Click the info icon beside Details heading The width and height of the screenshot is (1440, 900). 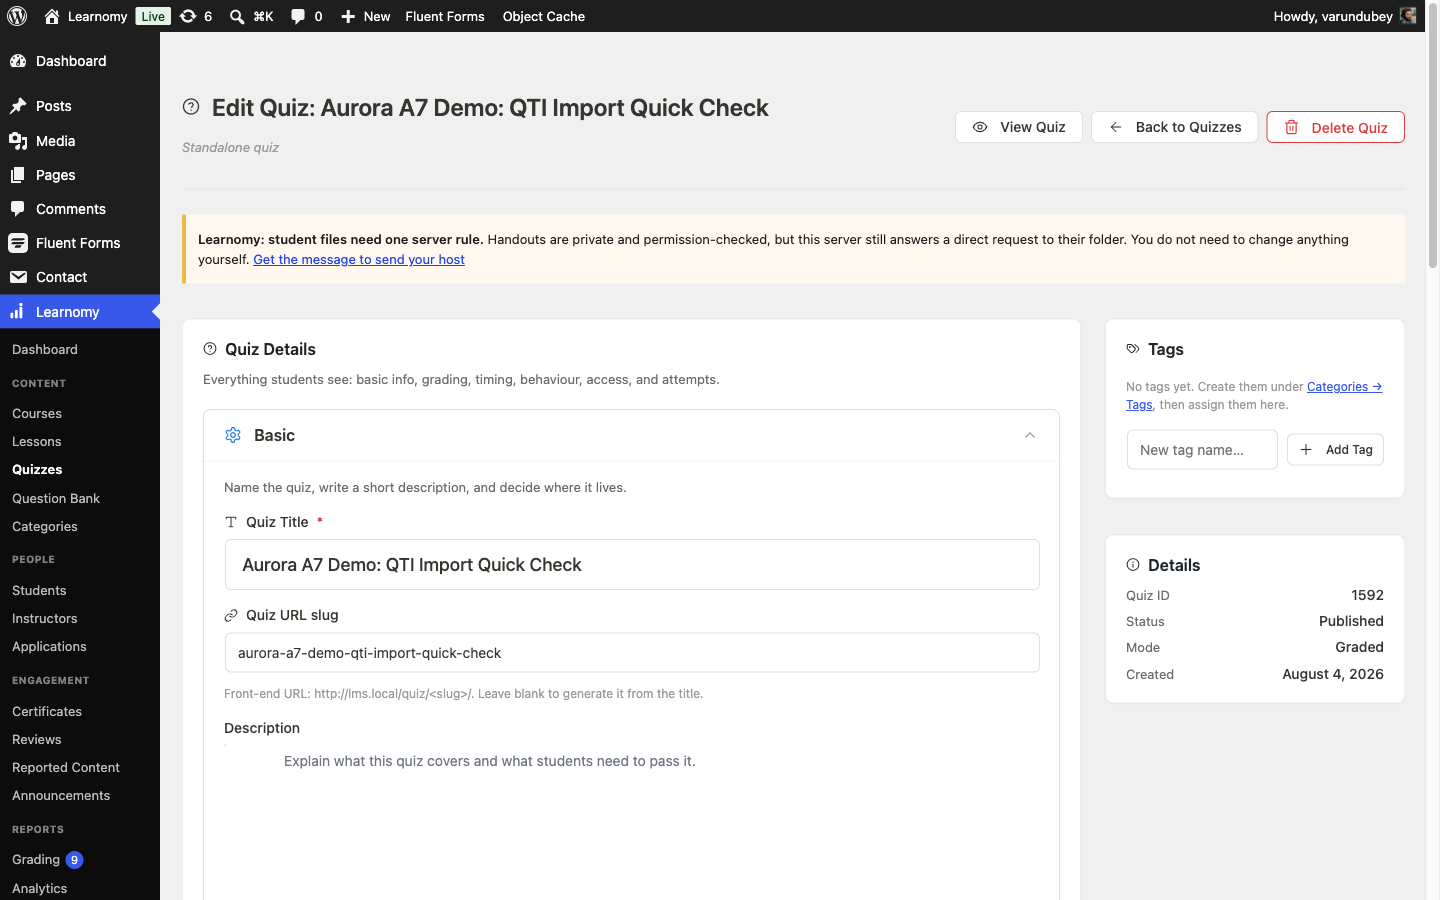1133,565
